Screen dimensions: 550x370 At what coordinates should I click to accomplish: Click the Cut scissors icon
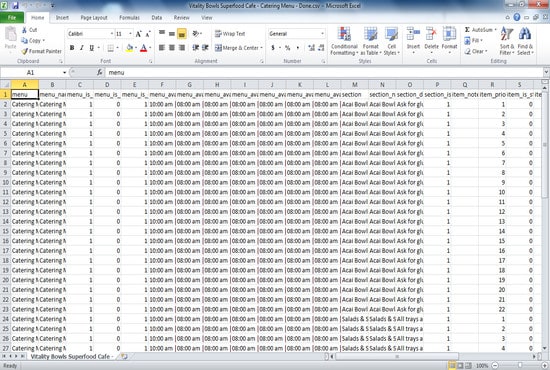25,30
